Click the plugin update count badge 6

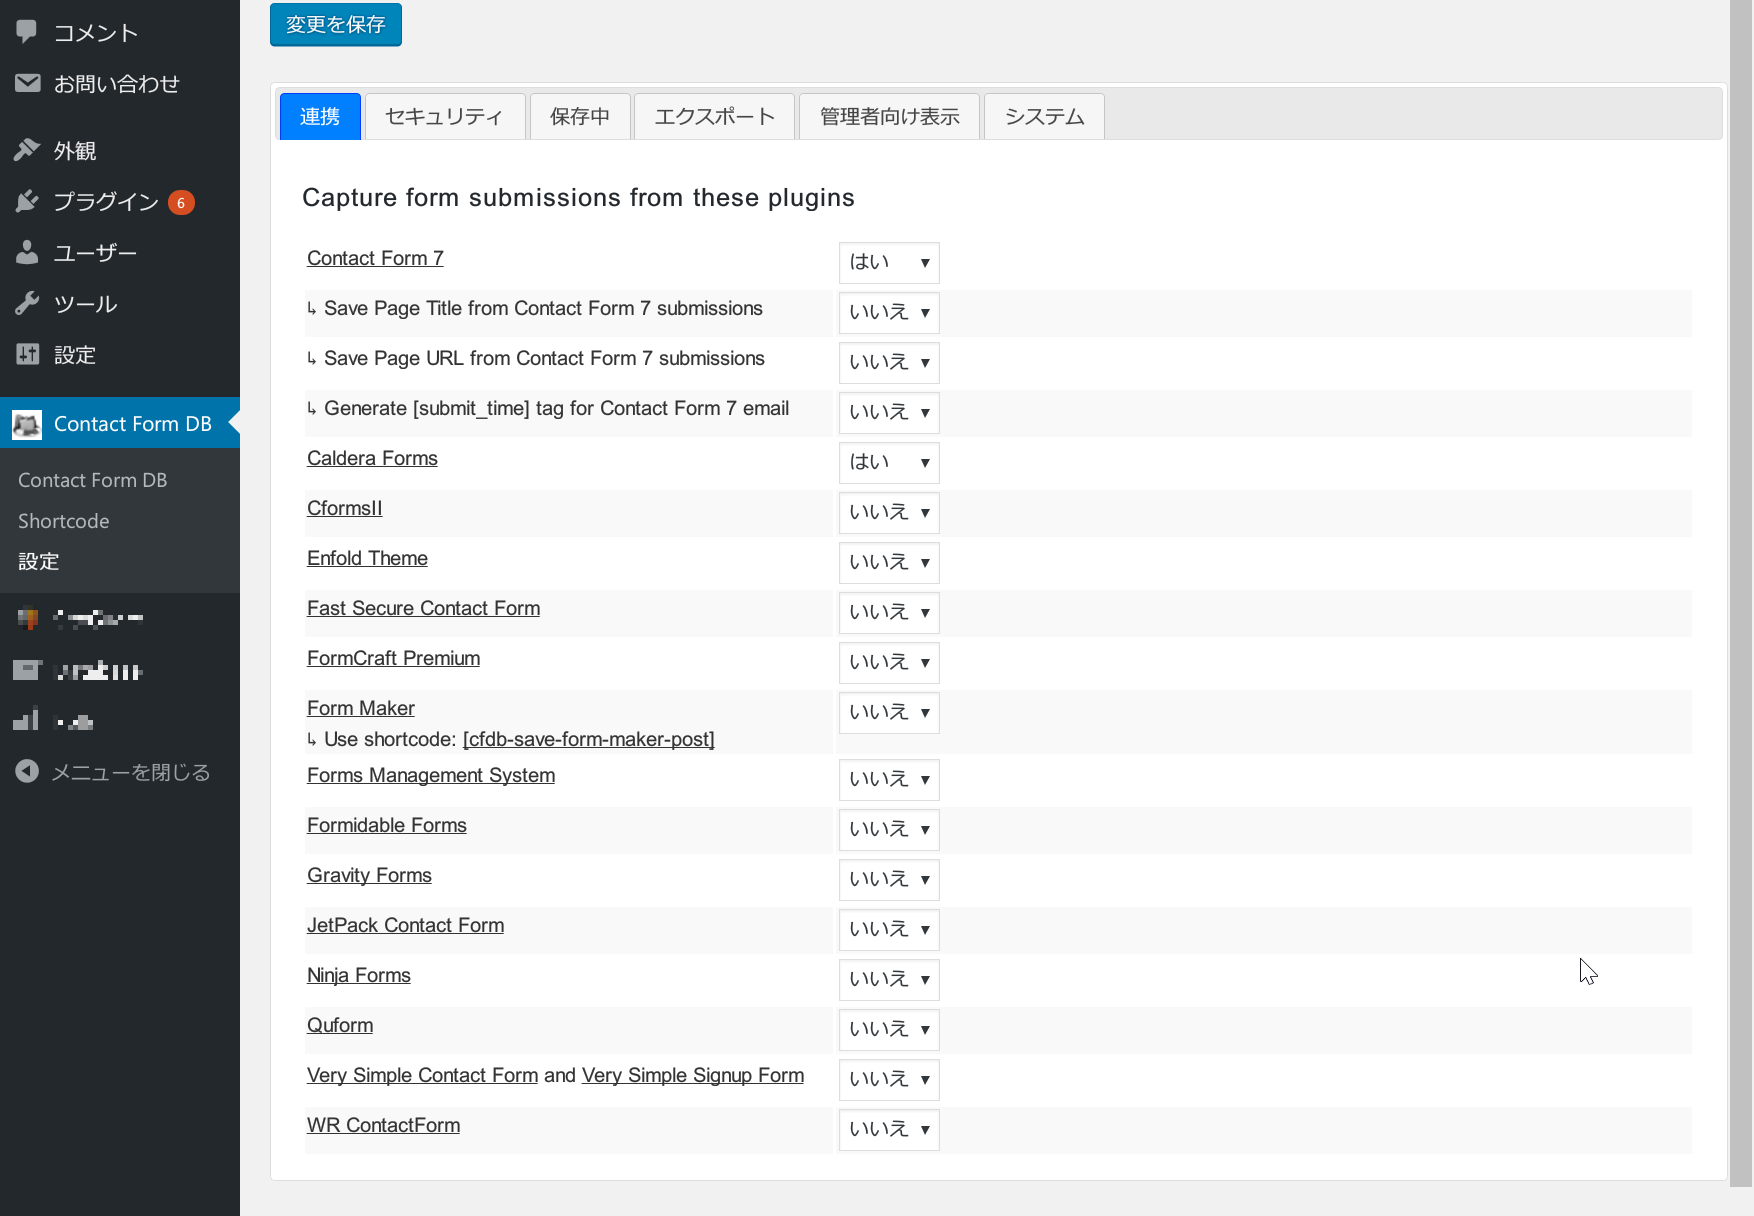coord(181,202)
